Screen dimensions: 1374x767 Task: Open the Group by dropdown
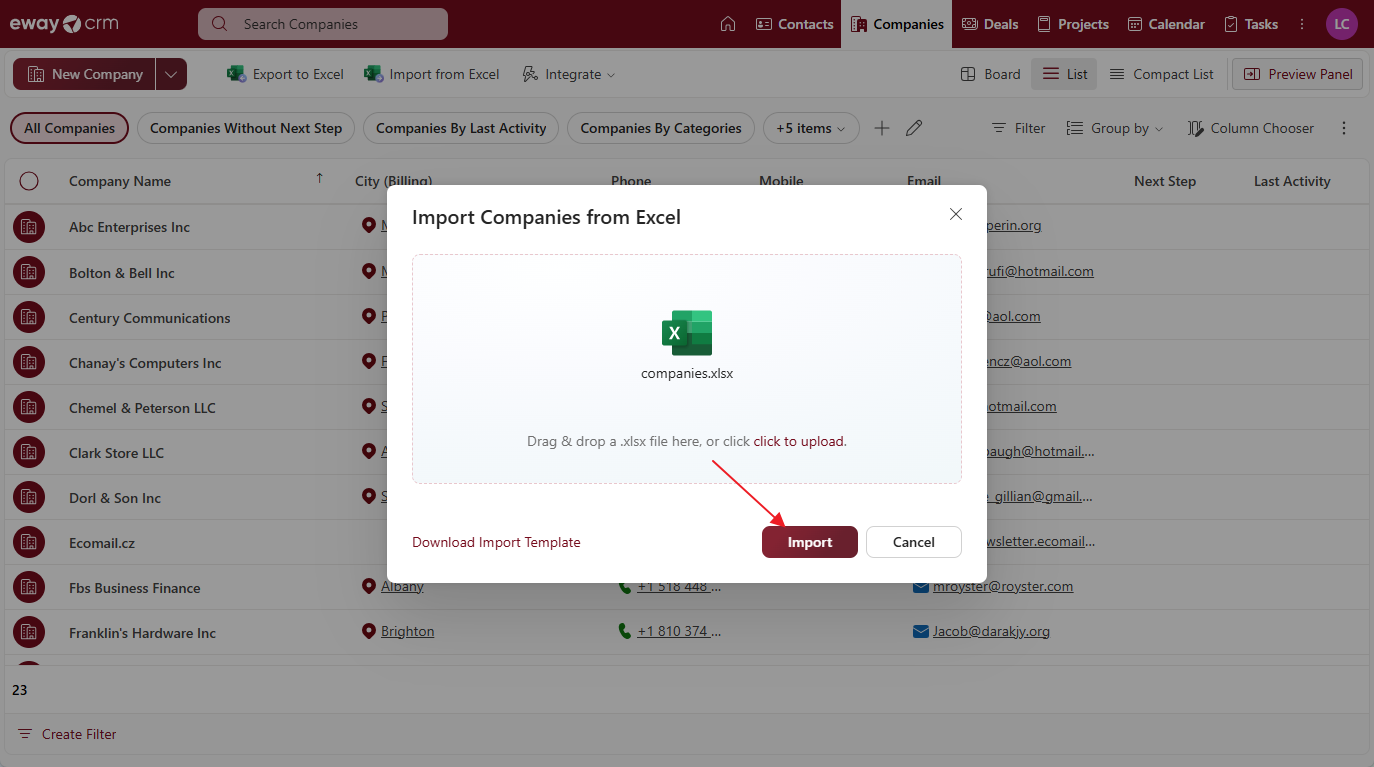coord(1115,128)
